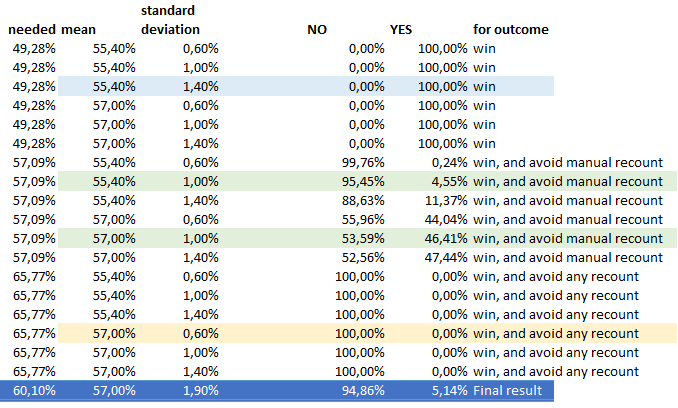
Task: Select the "NO" column header
Action: [x=317, y=30]
